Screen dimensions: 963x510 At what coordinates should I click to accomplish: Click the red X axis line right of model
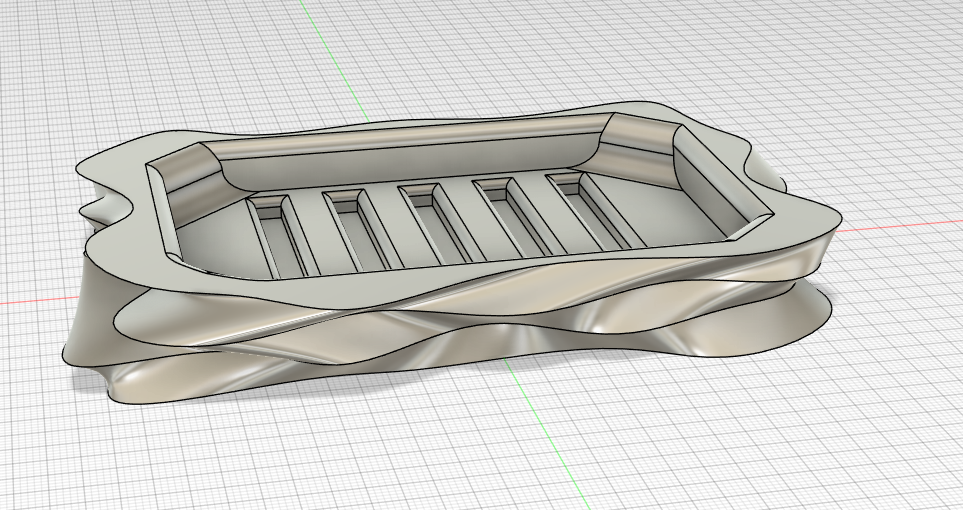point(900,226)
